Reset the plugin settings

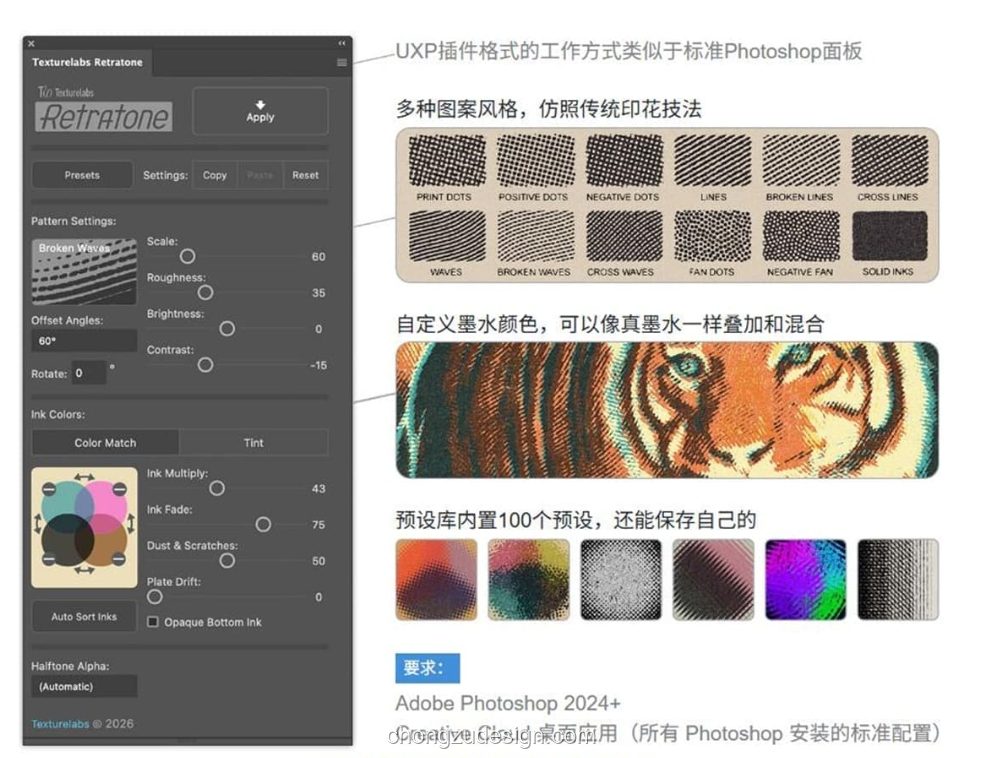click(305, 175)
